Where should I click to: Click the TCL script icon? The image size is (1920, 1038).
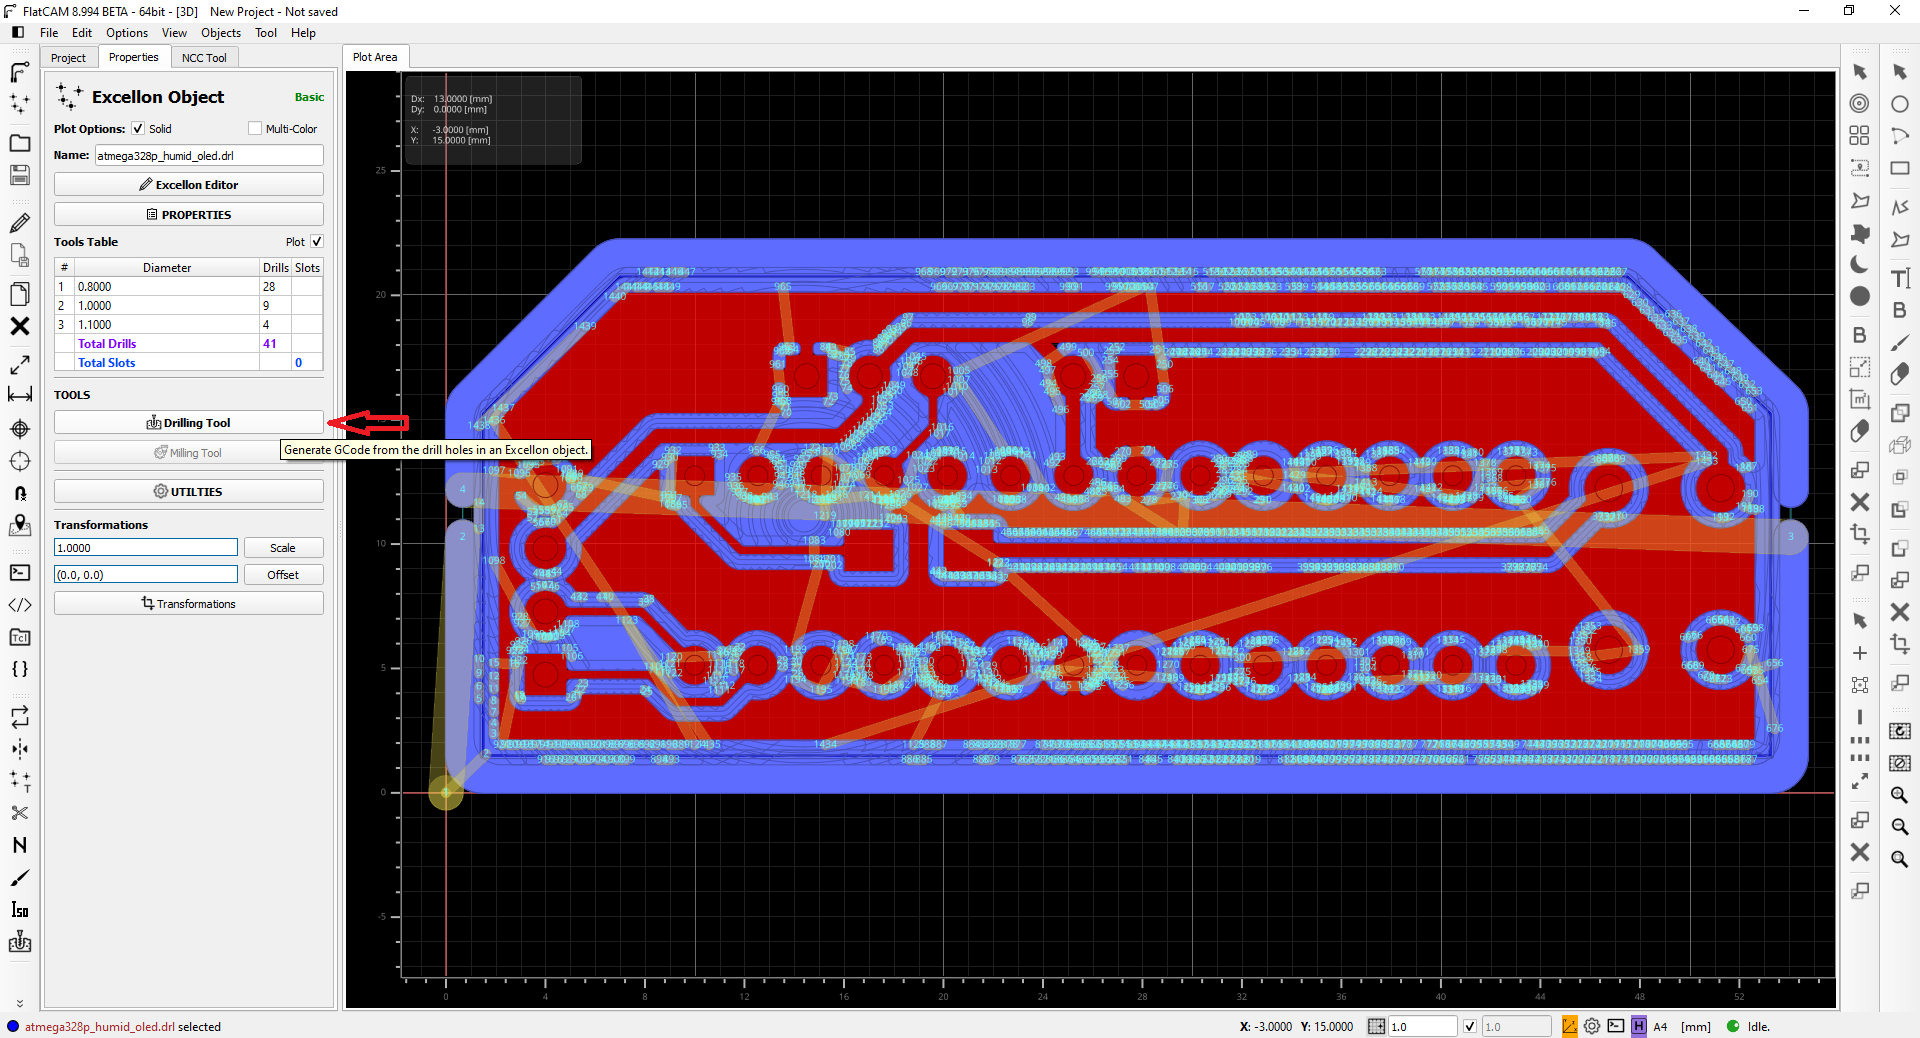[19, 637]
